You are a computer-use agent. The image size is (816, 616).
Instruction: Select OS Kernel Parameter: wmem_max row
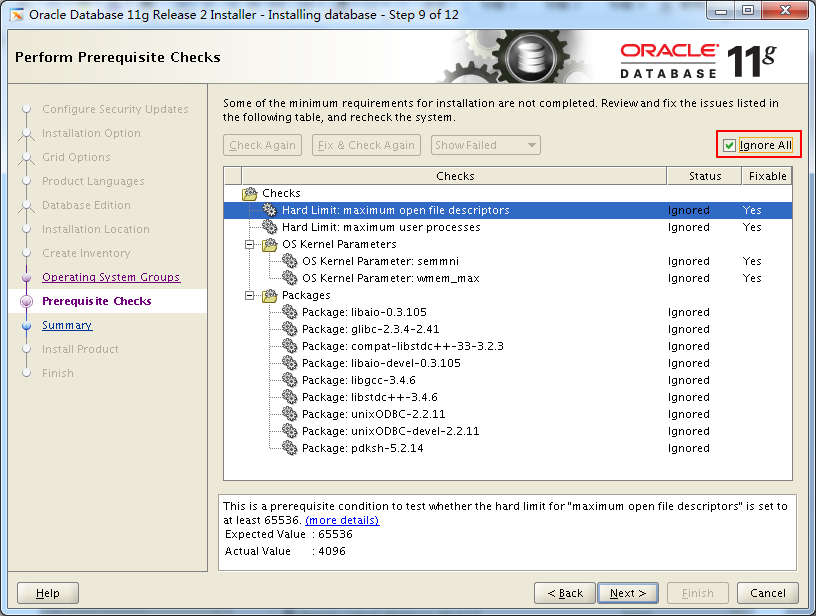(x=508, y=278)
